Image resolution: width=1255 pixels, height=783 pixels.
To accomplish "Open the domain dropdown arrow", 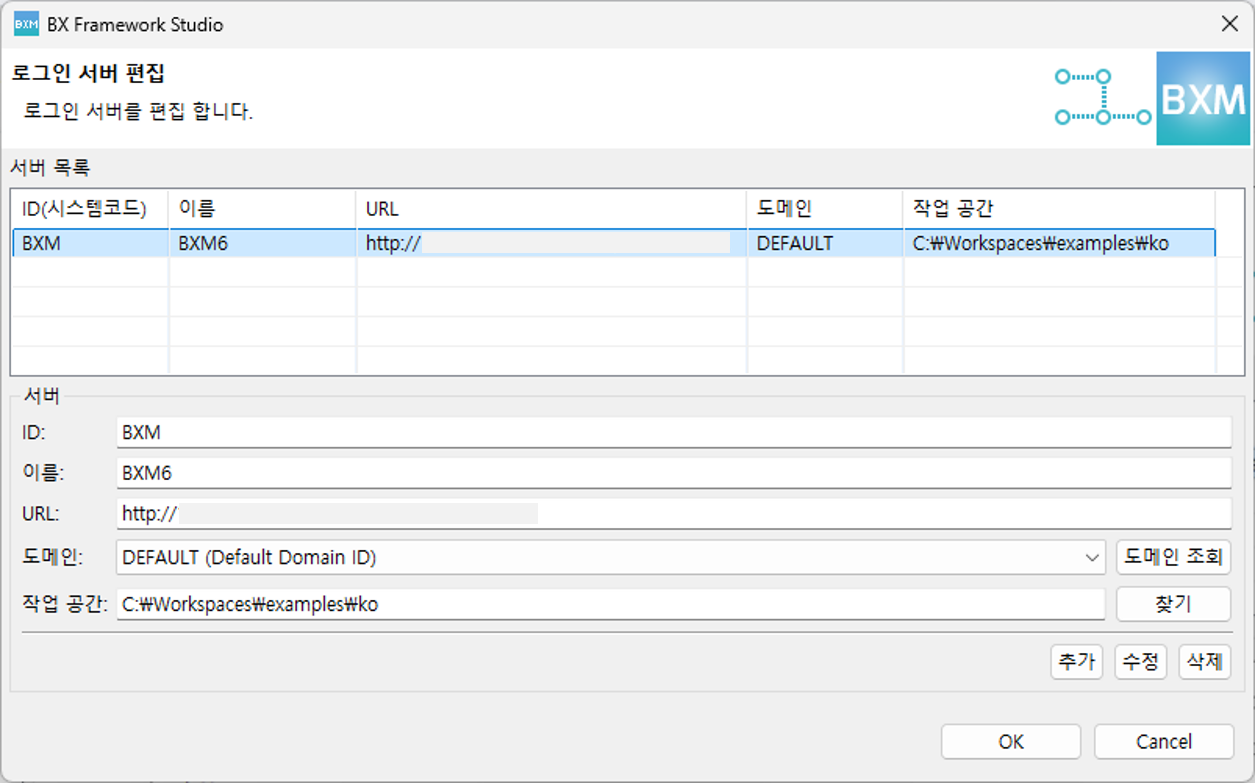I will (1092, 558).
